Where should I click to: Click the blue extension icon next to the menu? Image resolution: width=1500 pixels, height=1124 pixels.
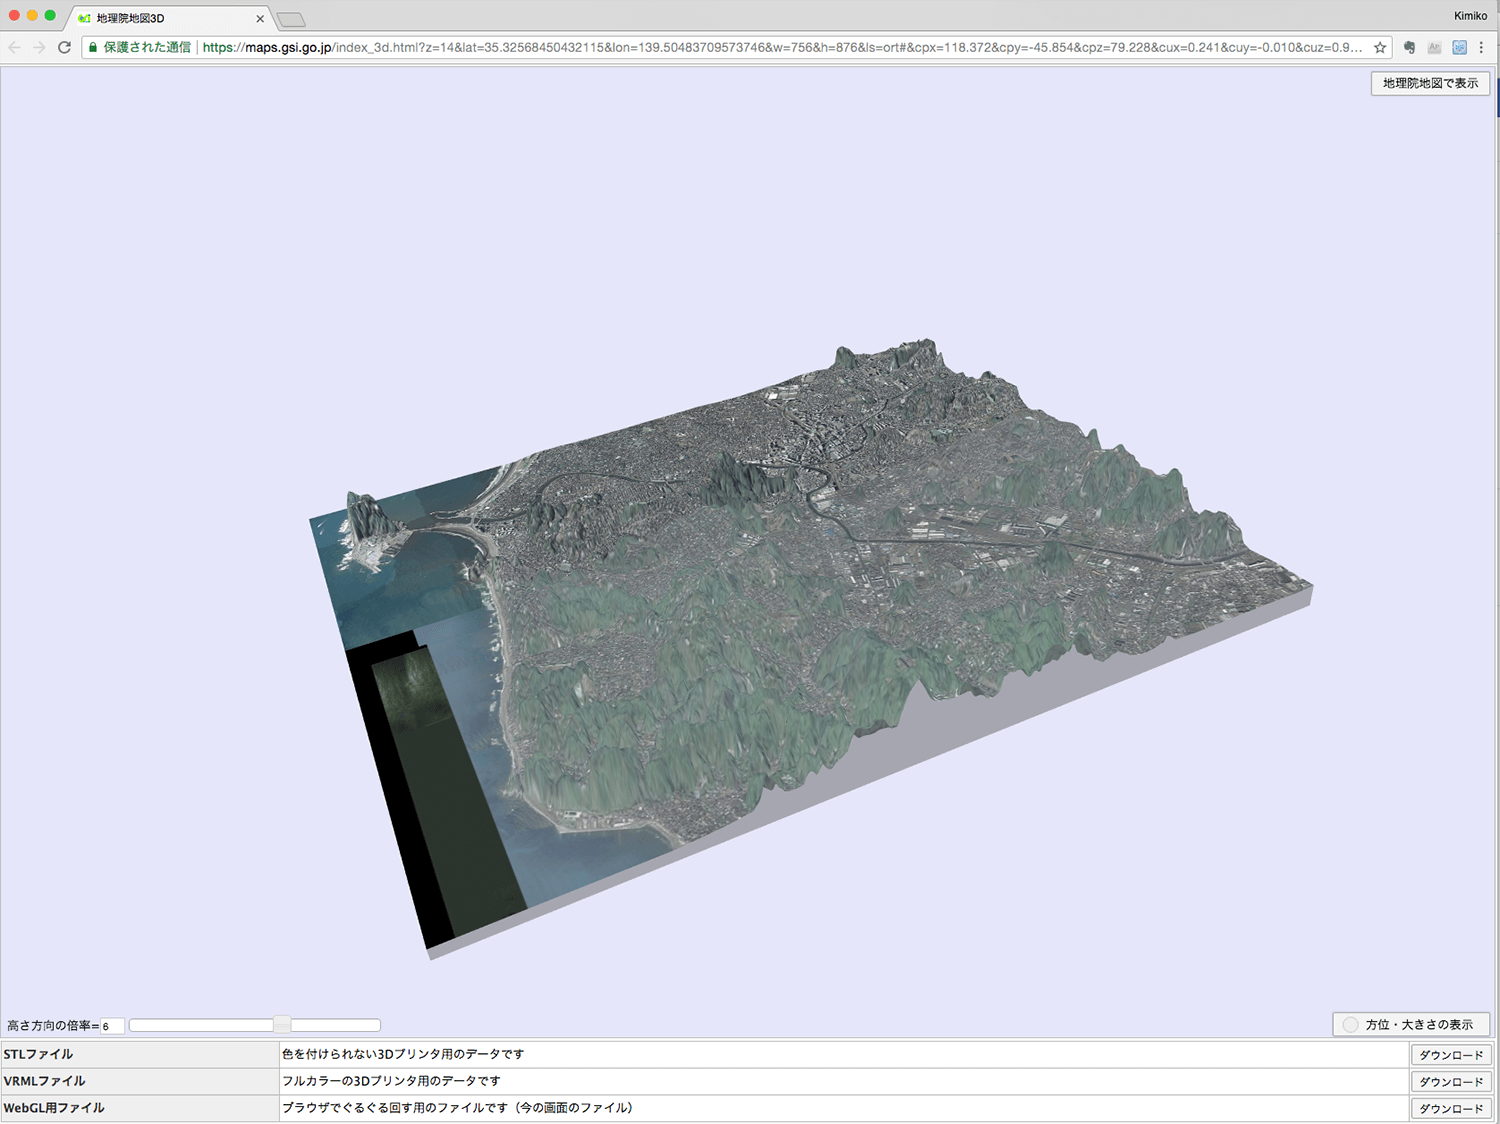[x=1459, y=47]
